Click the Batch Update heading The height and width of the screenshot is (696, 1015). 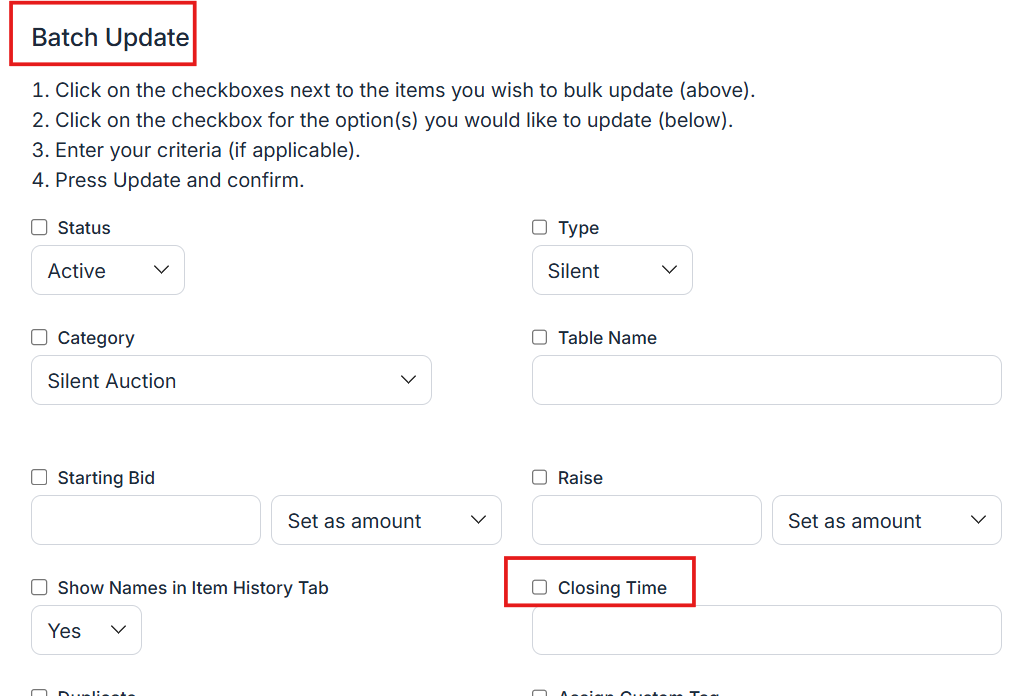(110, 38)
